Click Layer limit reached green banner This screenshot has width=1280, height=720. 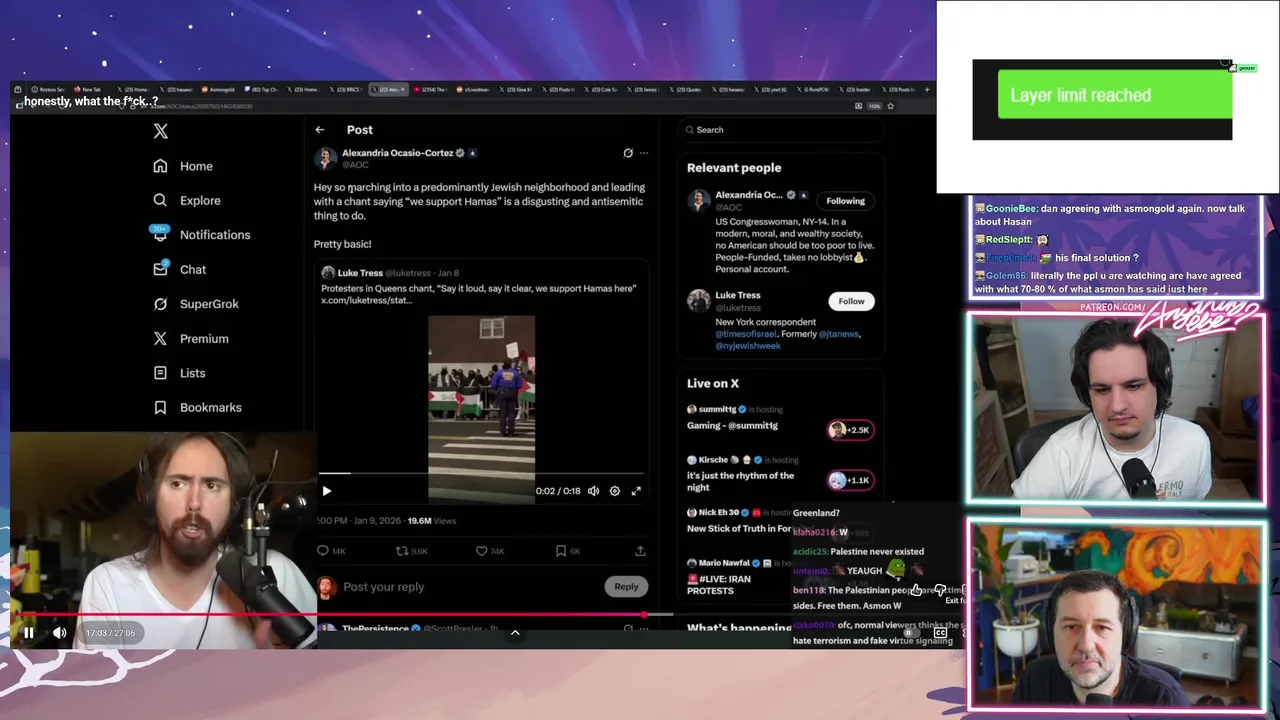pyautogui.click(x=1115, y=95)
